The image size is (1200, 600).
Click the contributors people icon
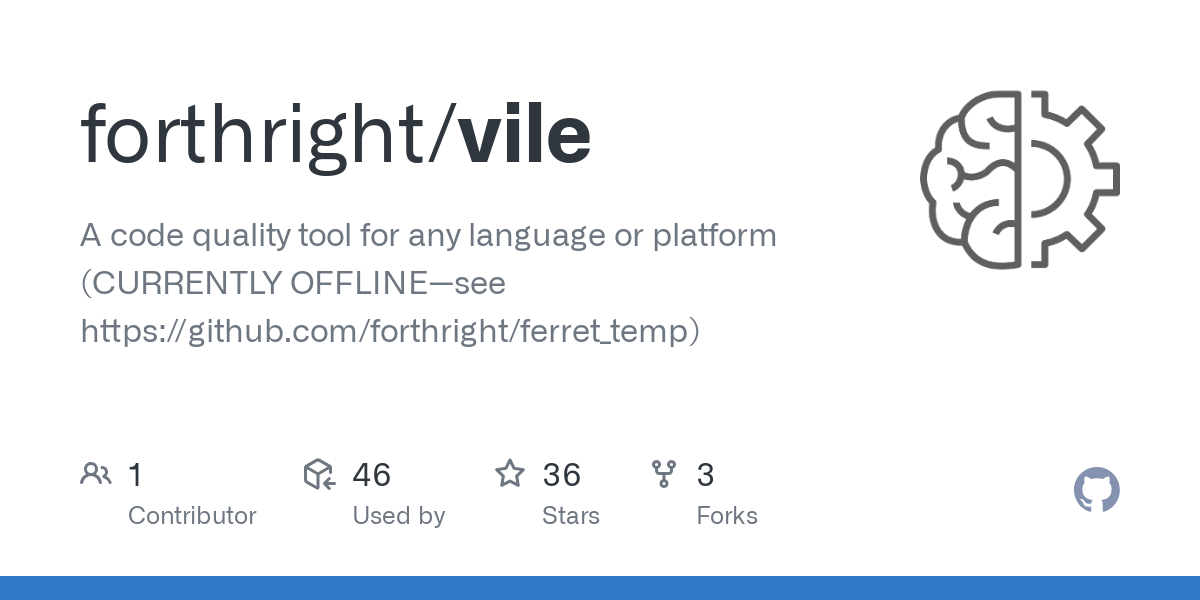96,474
